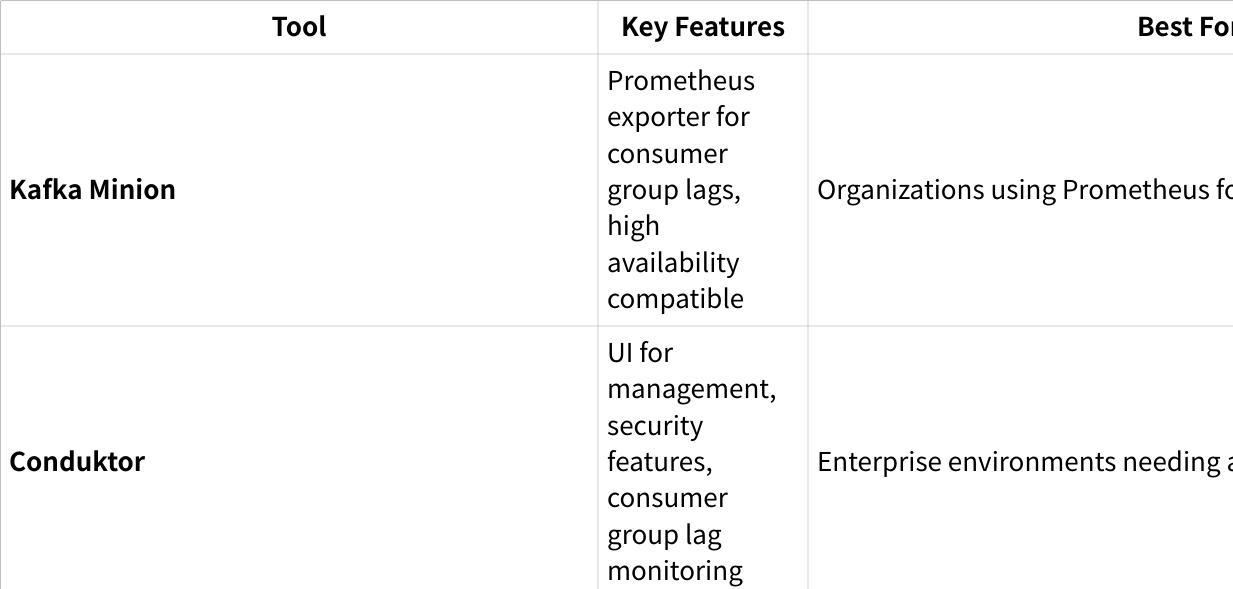The width and height of the screenshot is (1233, 589).
Task: Click the word "high" in Kafka Minion features
Action: (x=633, y=226)
